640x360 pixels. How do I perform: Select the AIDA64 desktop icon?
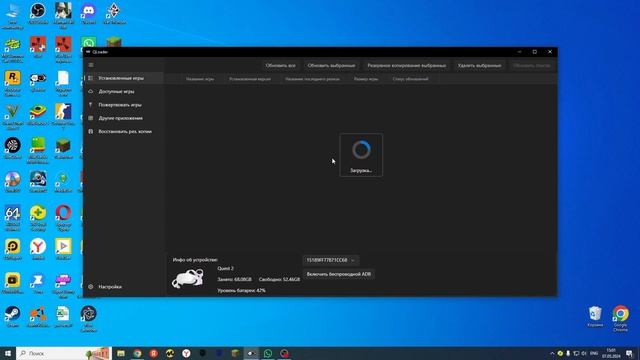coord(13,218)
